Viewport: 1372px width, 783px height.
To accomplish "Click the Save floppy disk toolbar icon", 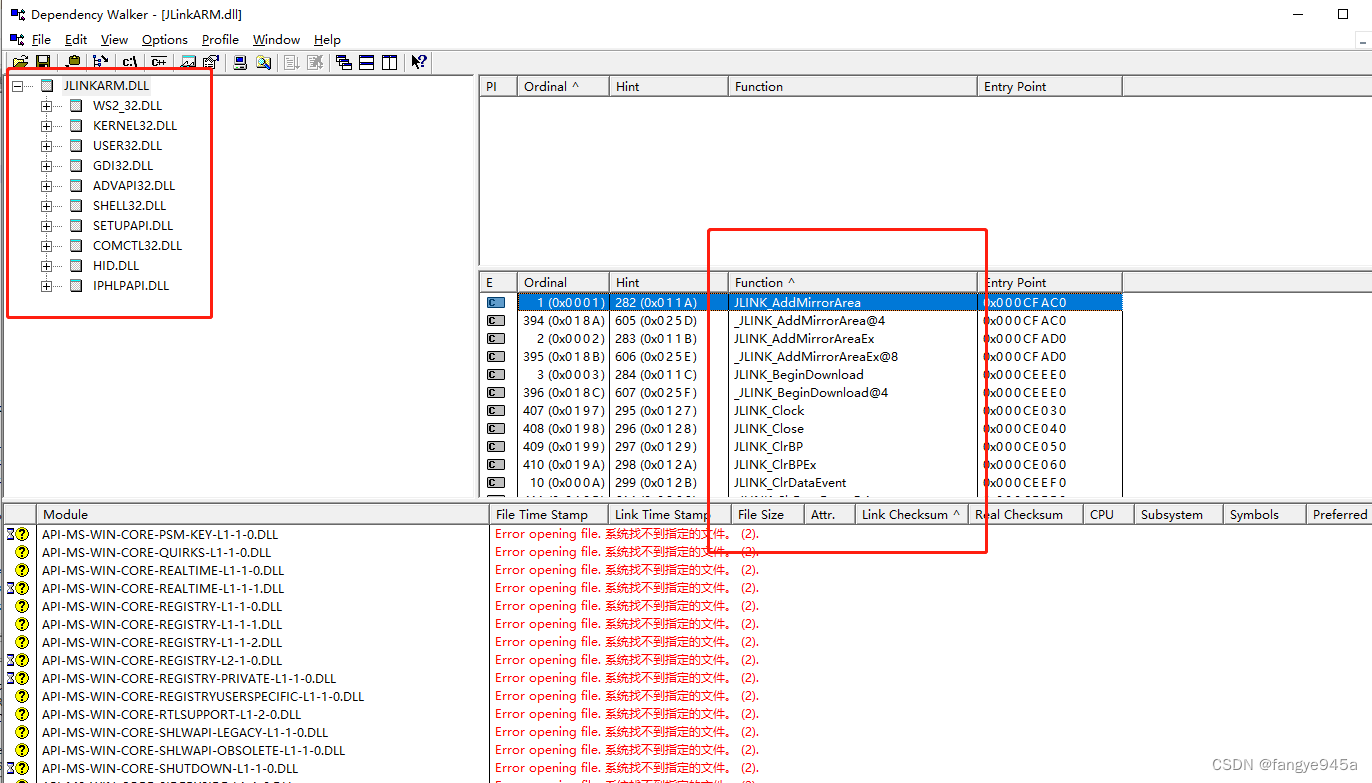I will point(43,62).
